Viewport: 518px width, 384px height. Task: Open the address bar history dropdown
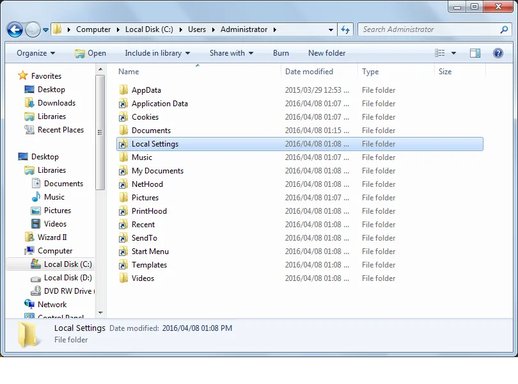[x=330, y=30]
